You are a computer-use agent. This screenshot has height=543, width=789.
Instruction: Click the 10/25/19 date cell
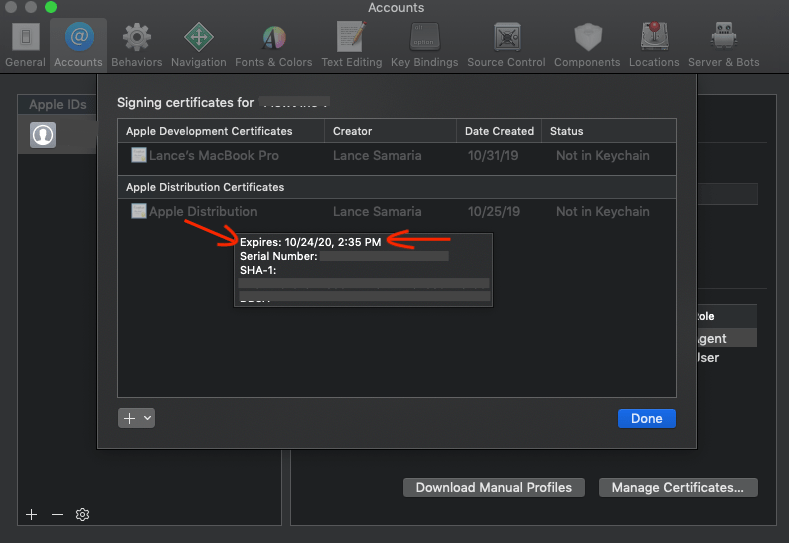tap(494, 211)
